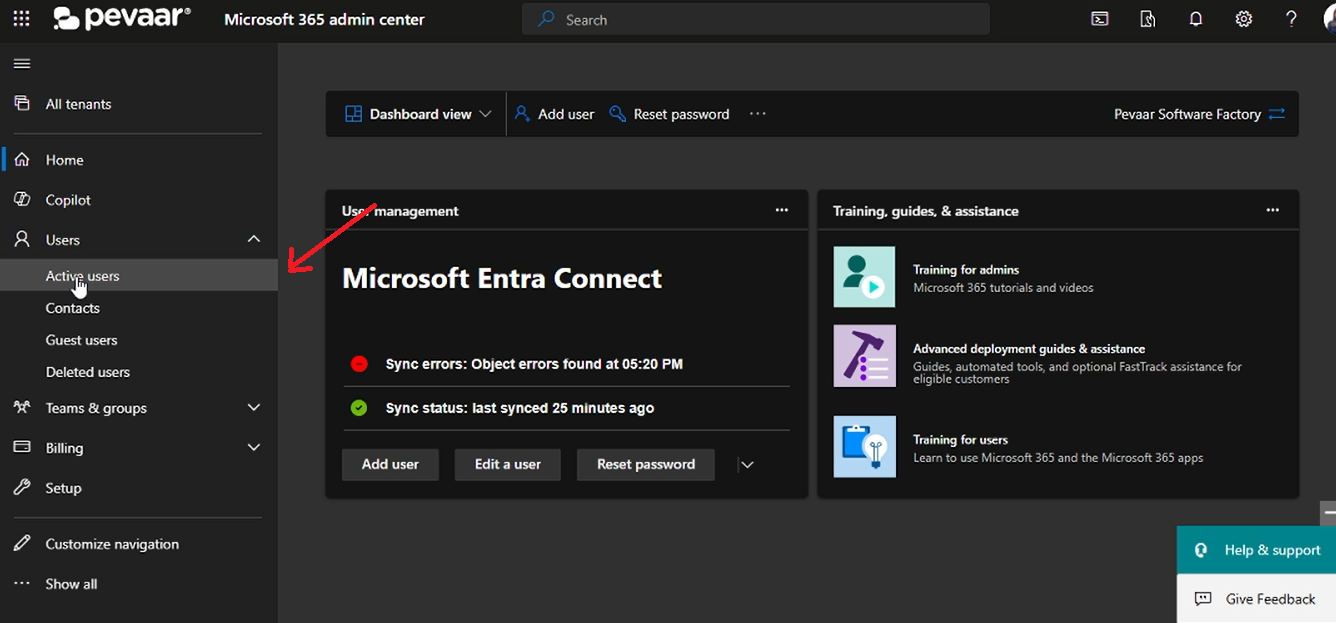Image resolution: width=1336 pixels, height=623 pixels.
Task: Click Reset password in the top toolbar
Action: point(670,114)
